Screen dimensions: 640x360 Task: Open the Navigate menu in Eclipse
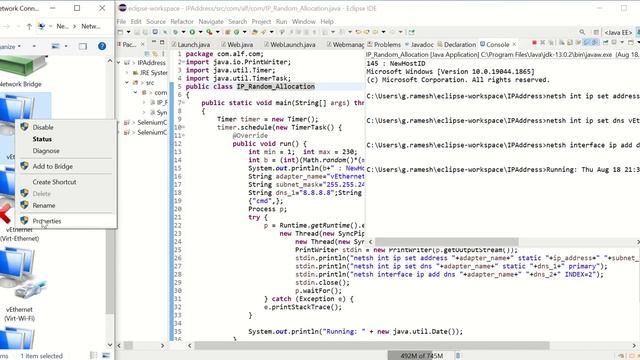pos(211,21)
